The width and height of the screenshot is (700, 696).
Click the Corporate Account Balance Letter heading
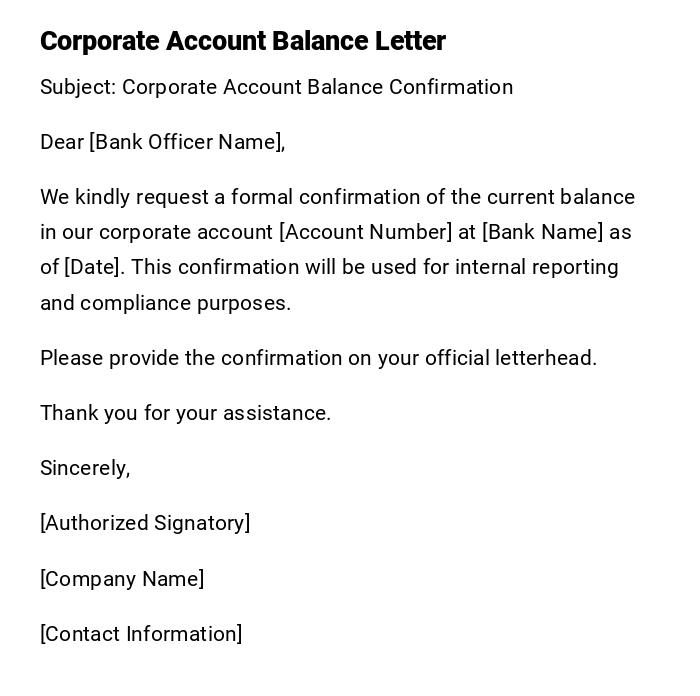(243, 41)
